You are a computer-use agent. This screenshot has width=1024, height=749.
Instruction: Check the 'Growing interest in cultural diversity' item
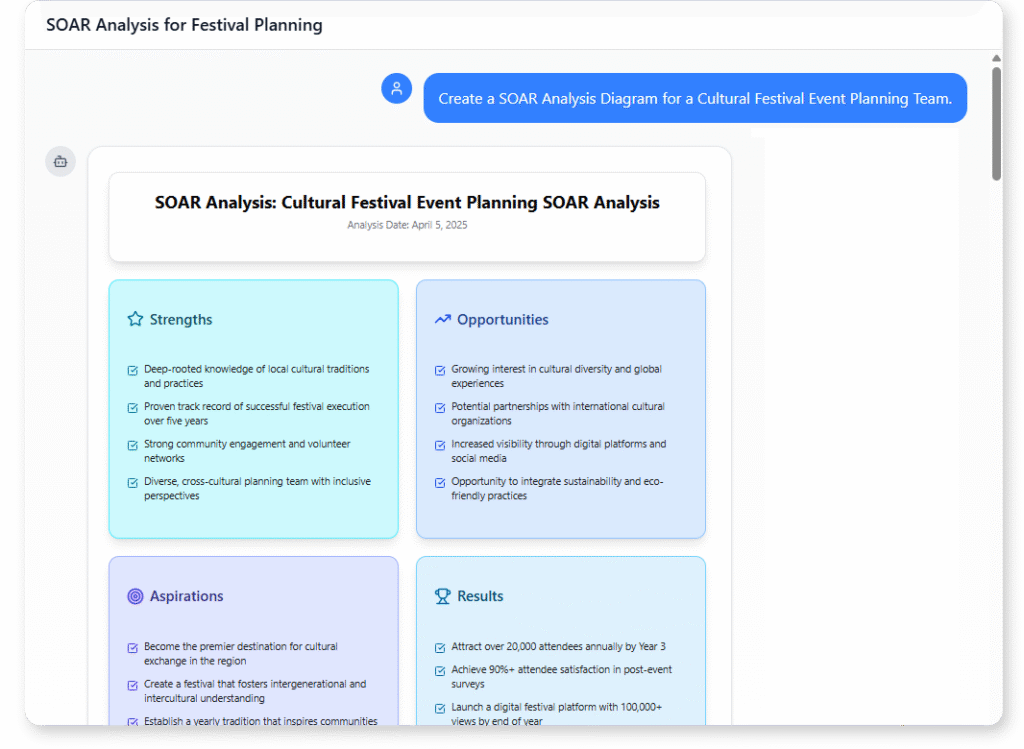coord(439,368)
